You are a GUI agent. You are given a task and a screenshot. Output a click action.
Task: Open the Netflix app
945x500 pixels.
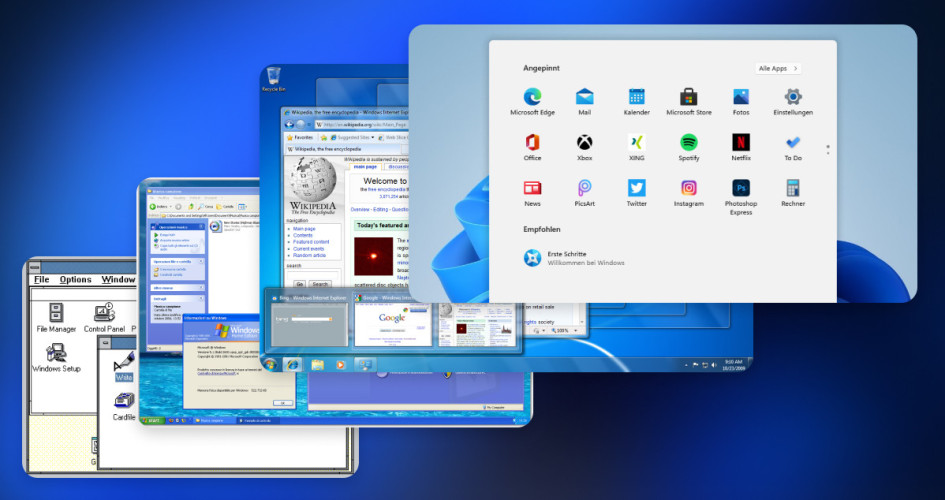[x=741, y=148]
